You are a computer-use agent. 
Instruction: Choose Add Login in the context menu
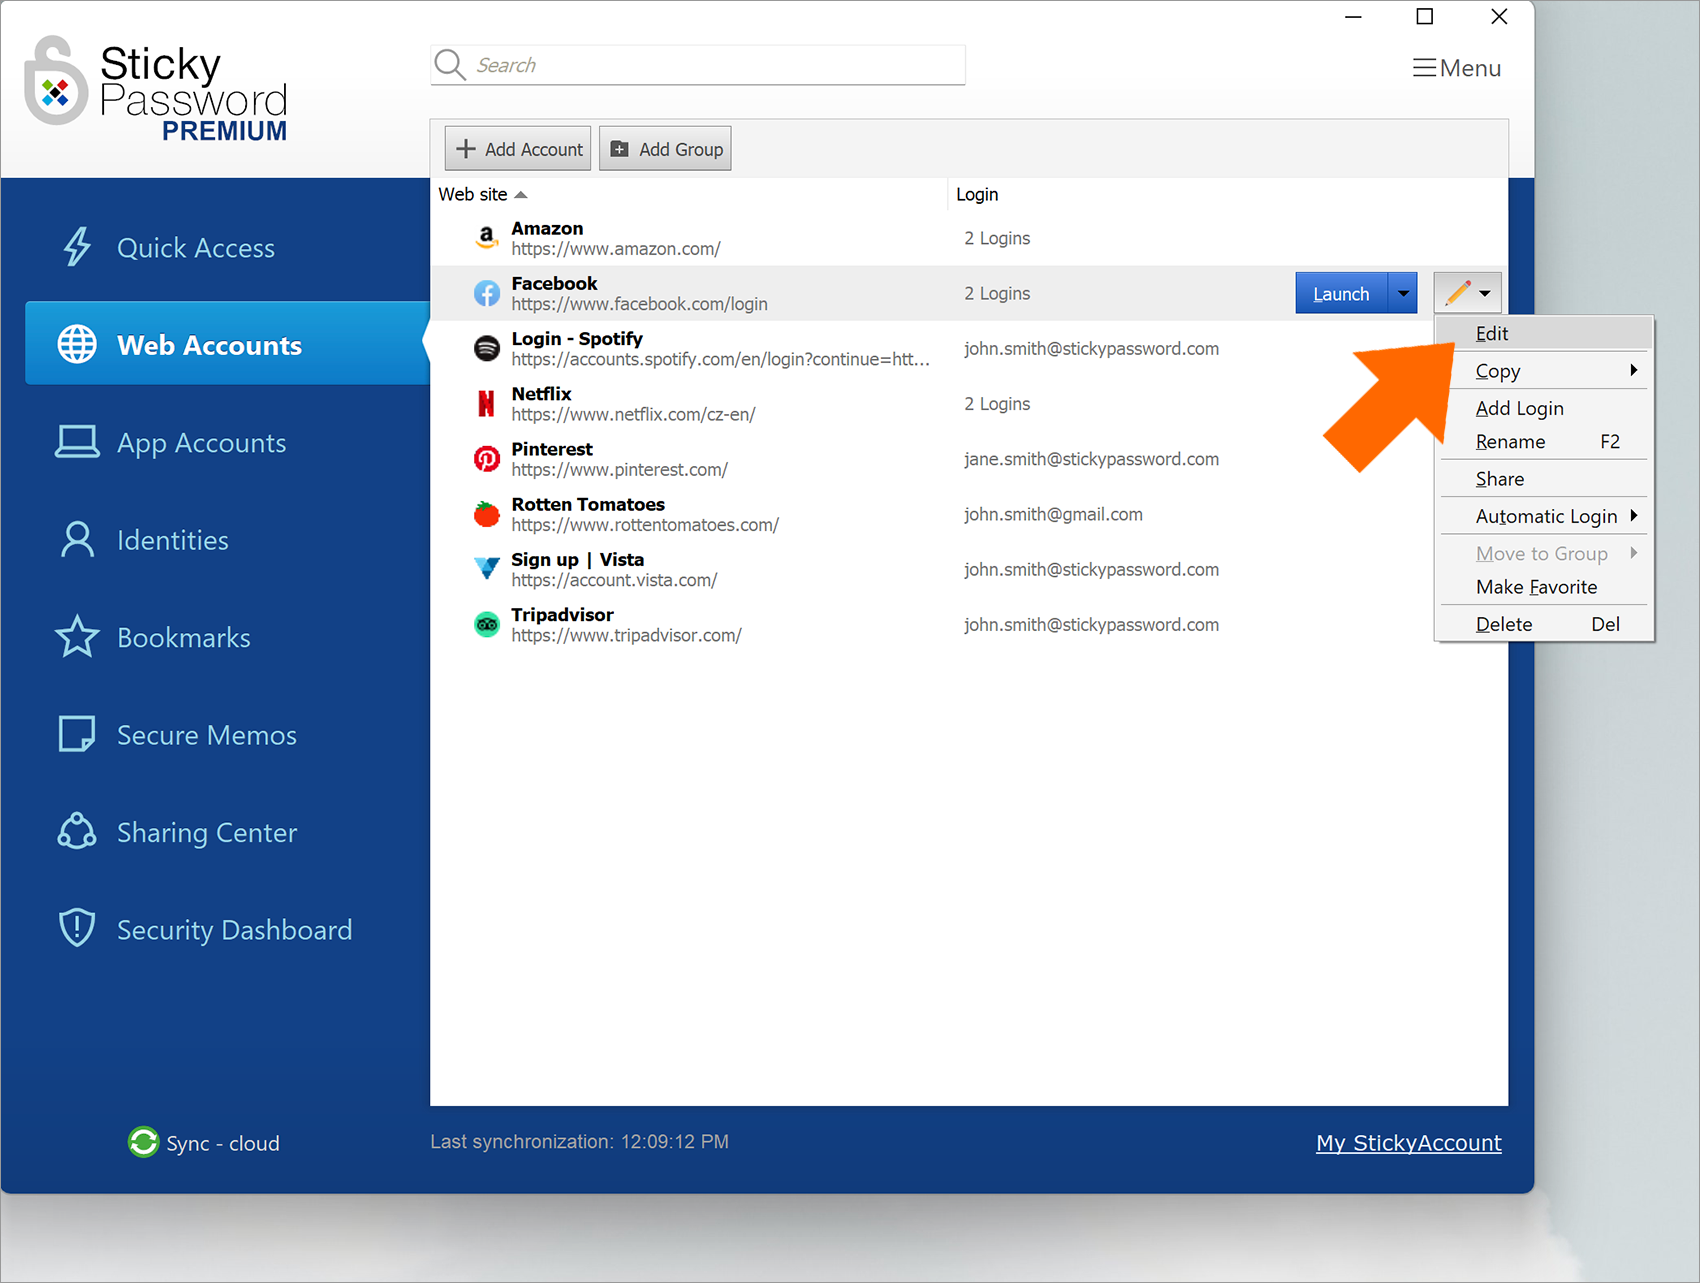point(1545,408)
